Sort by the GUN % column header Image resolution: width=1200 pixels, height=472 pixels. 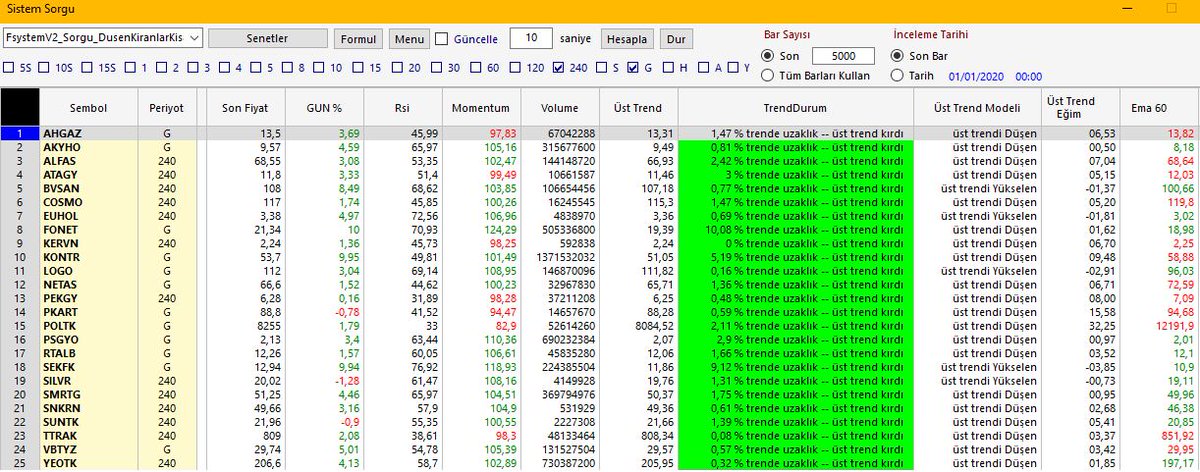tap(325, 107)
